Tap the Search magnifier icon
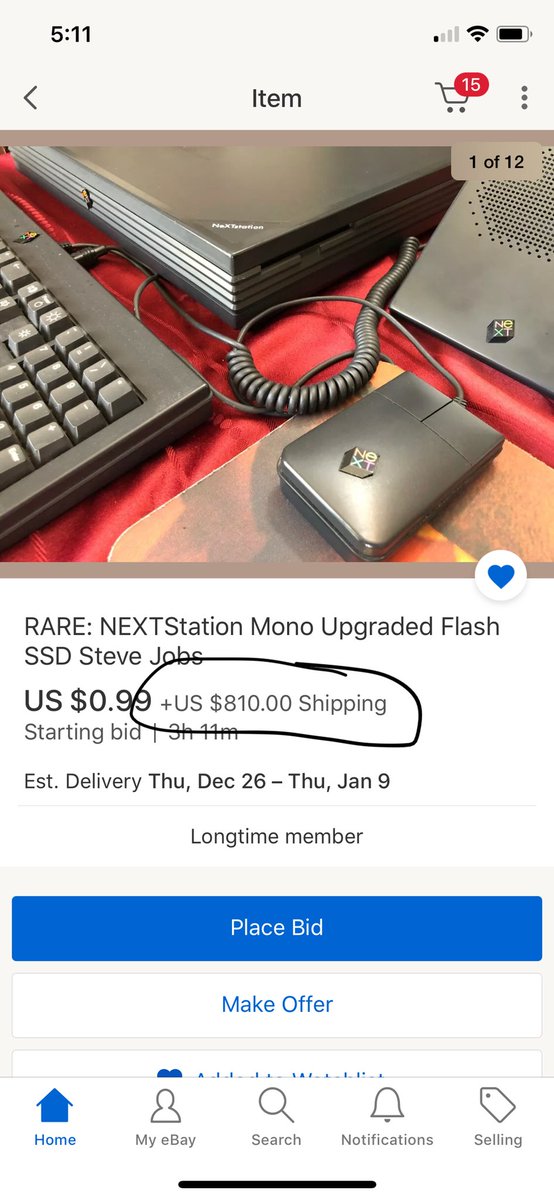 coord(276,1106)
